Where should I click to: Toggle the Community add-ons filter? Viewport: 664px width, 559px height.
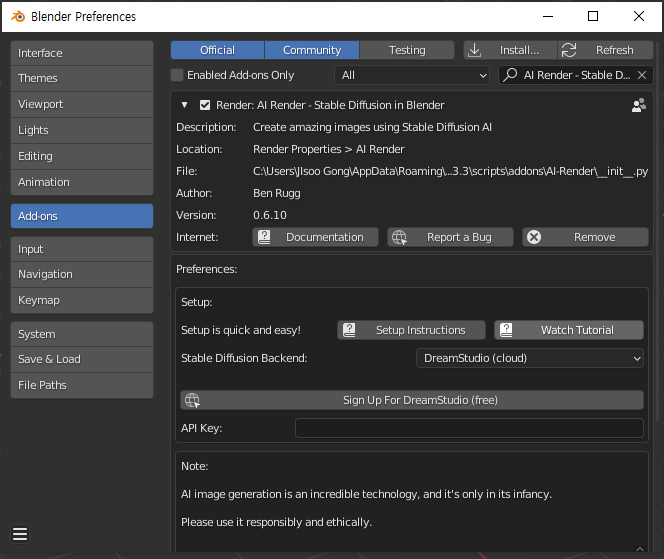tap(312, 50)
